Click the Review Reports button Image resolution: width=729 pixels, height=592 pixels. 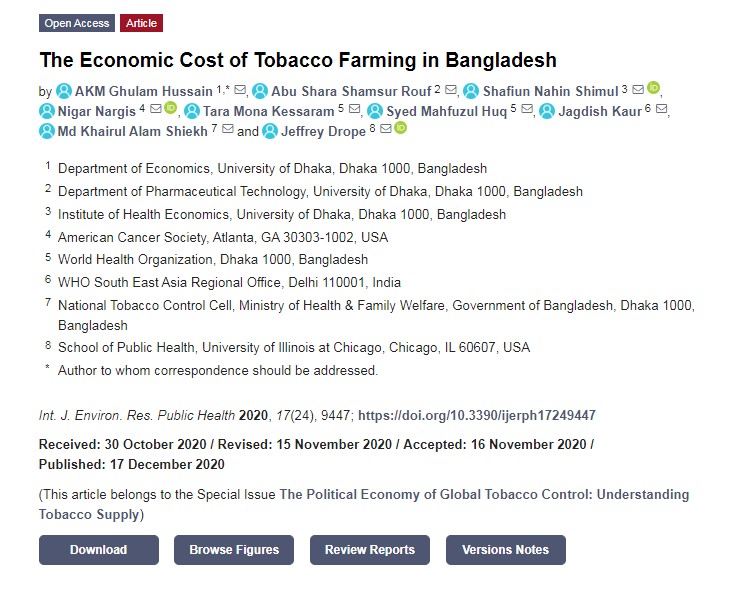click(369, 550)
